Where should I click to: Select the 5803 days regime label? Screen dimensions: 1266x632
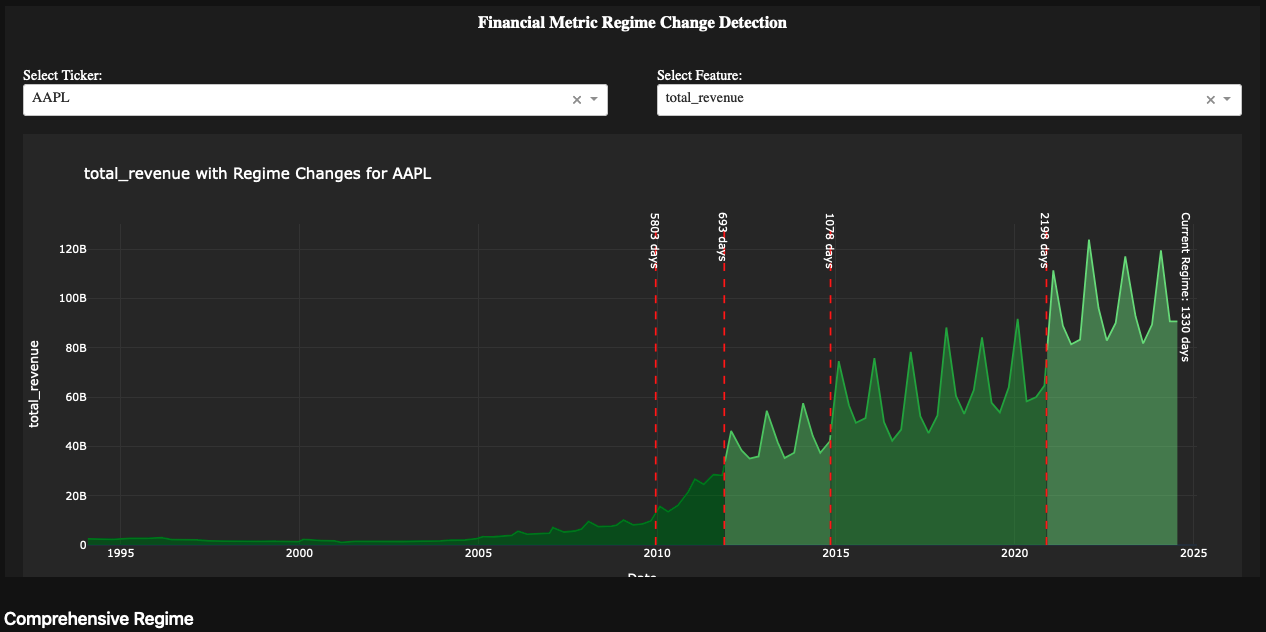point(654,240)
